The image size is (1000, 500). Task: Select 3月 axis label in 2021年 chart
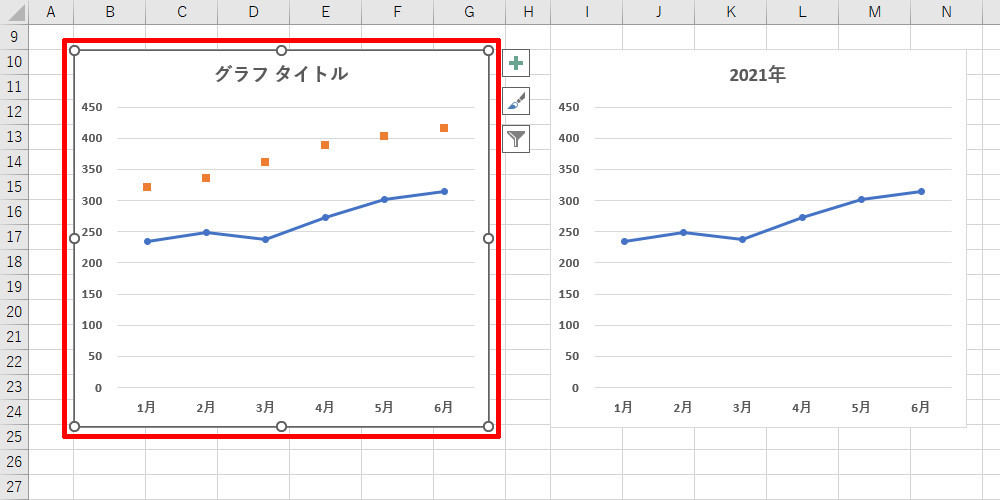click(x=742, y=407)
